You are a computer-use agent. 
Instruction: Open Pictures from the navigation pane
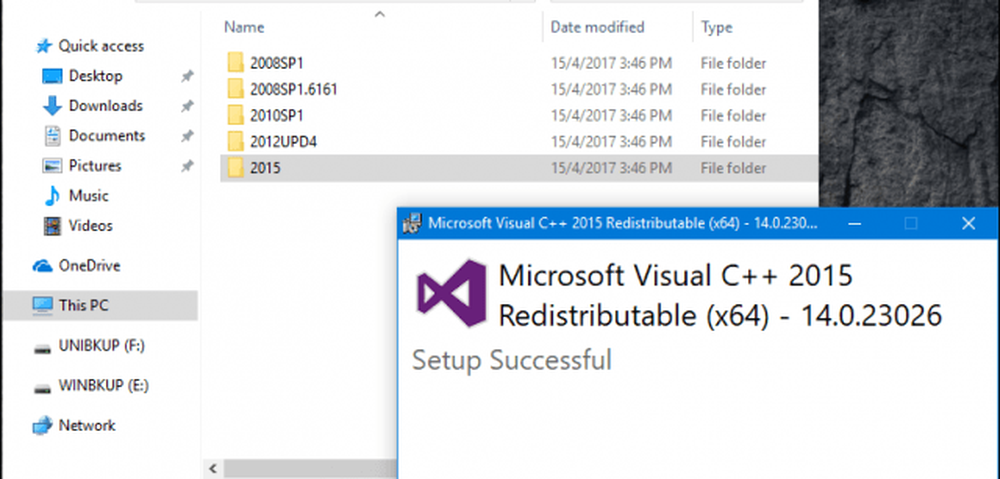pyautogui.click(x=94, y=166)
